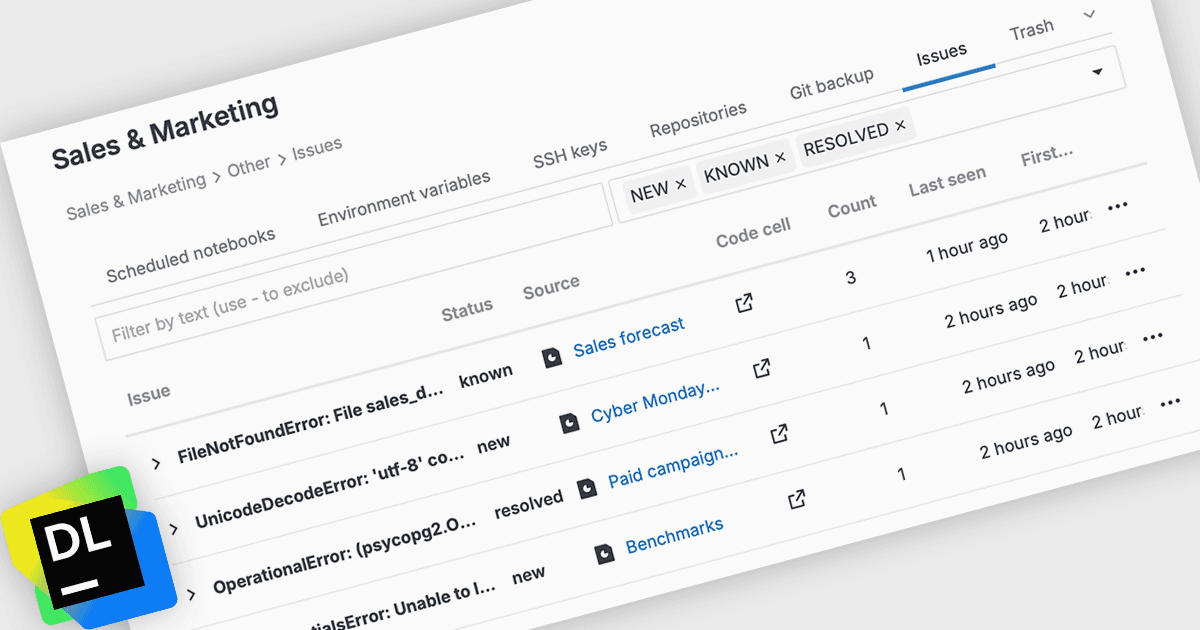The image size is (1200, 630).
Task: Click notebook icon beside Benchmarks
Action: point(604,552)
